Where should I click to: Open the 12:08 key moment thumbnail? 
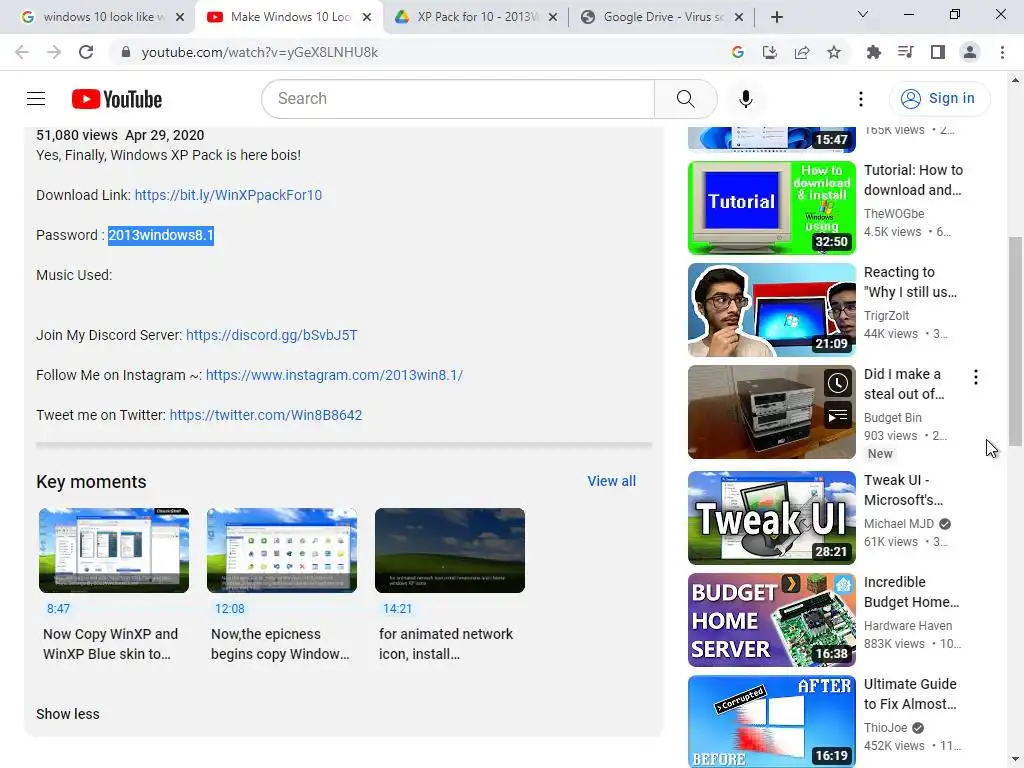click(282, 551)
